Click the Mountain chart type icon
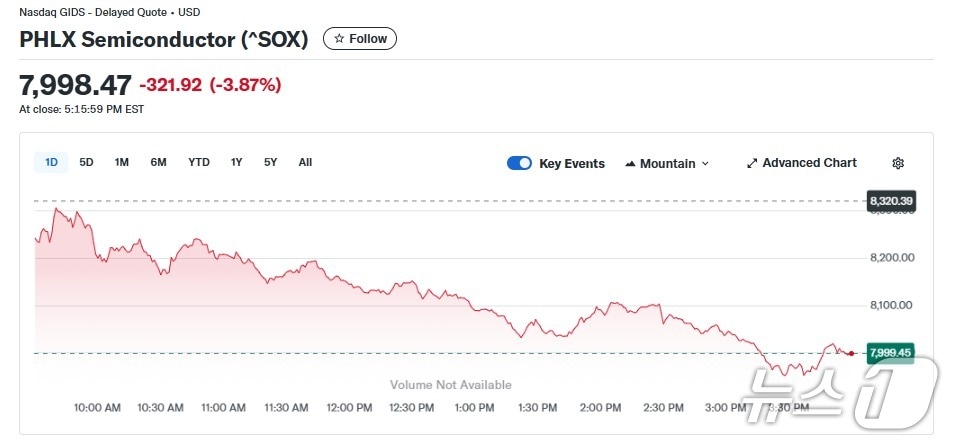This screenshot has height=444, width=953. point(630,163)
